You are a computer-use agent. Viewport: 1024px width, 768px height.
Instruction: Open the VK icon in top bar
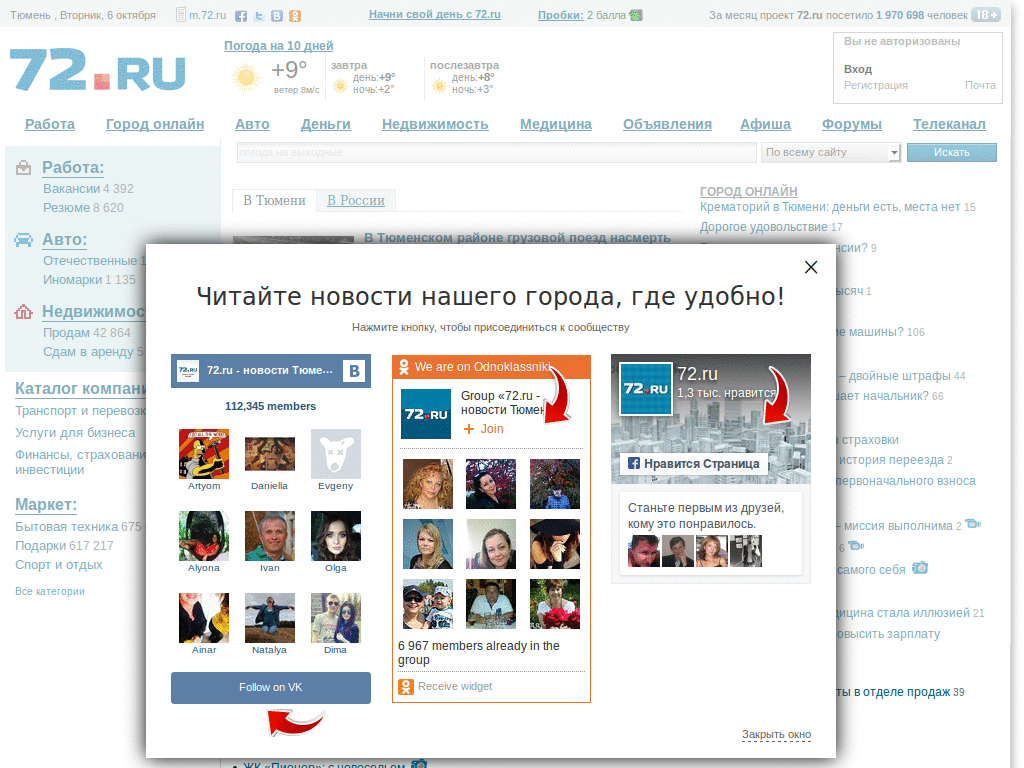coord(277,16)
